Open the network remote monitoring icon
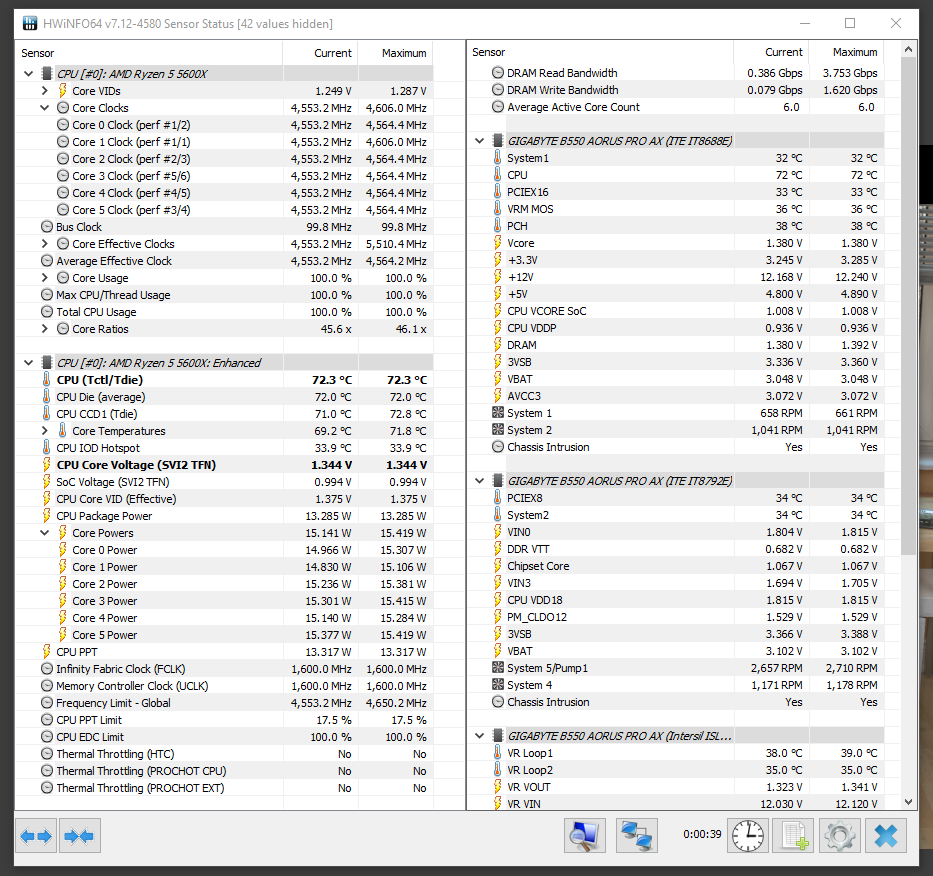 (x=636, y=836)
